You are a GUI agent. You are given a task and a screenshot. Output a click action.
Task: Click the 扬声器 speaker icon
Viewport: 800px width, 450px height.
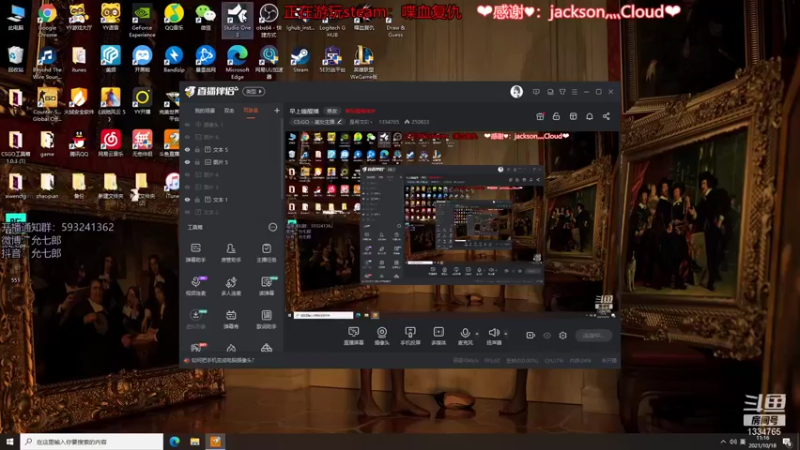[493, 333]
